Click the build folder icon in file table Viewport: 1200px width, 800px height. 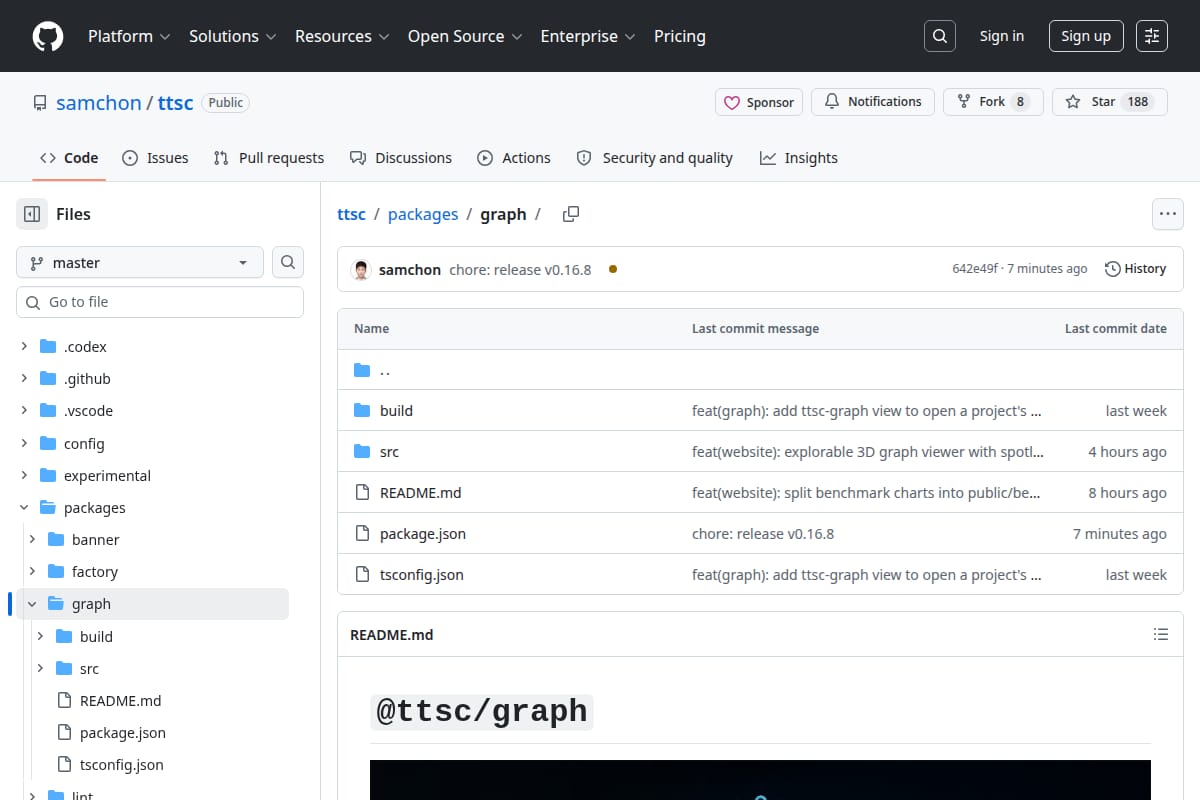coord(362,410)
